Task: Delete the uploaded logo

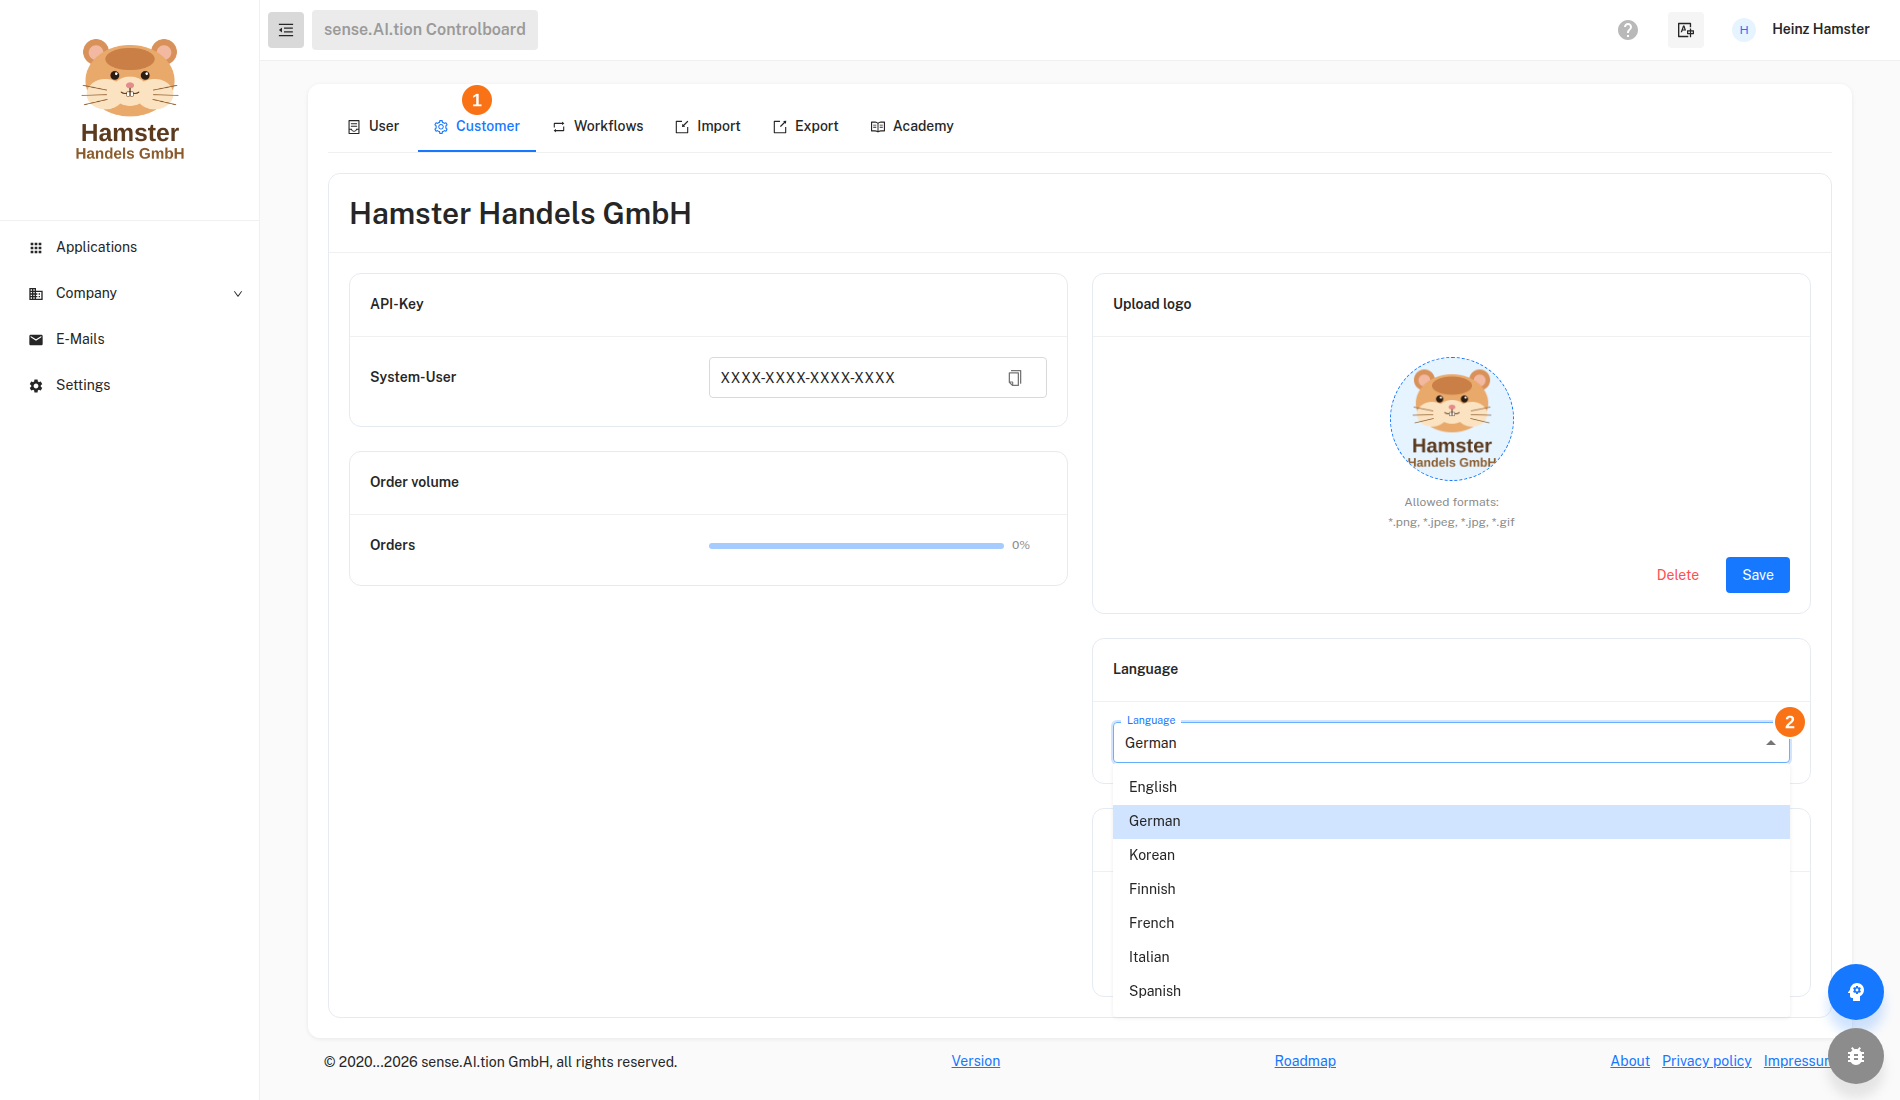Action: click(x=1677, y=575)
